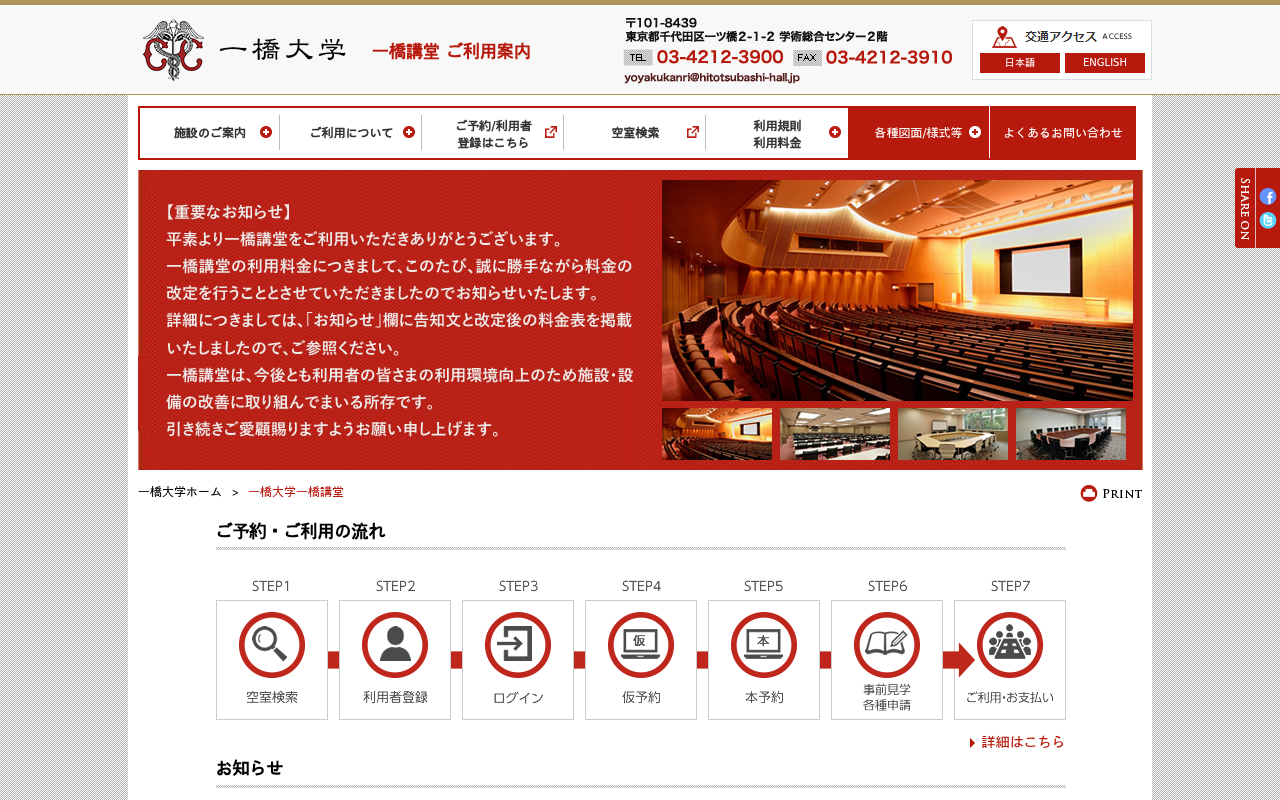The width and height of the screenshot is (1280, 800).
Task: Click the email address yoyakukanri@hitotsubashi-hall.jp
Action: click(712, 78)
